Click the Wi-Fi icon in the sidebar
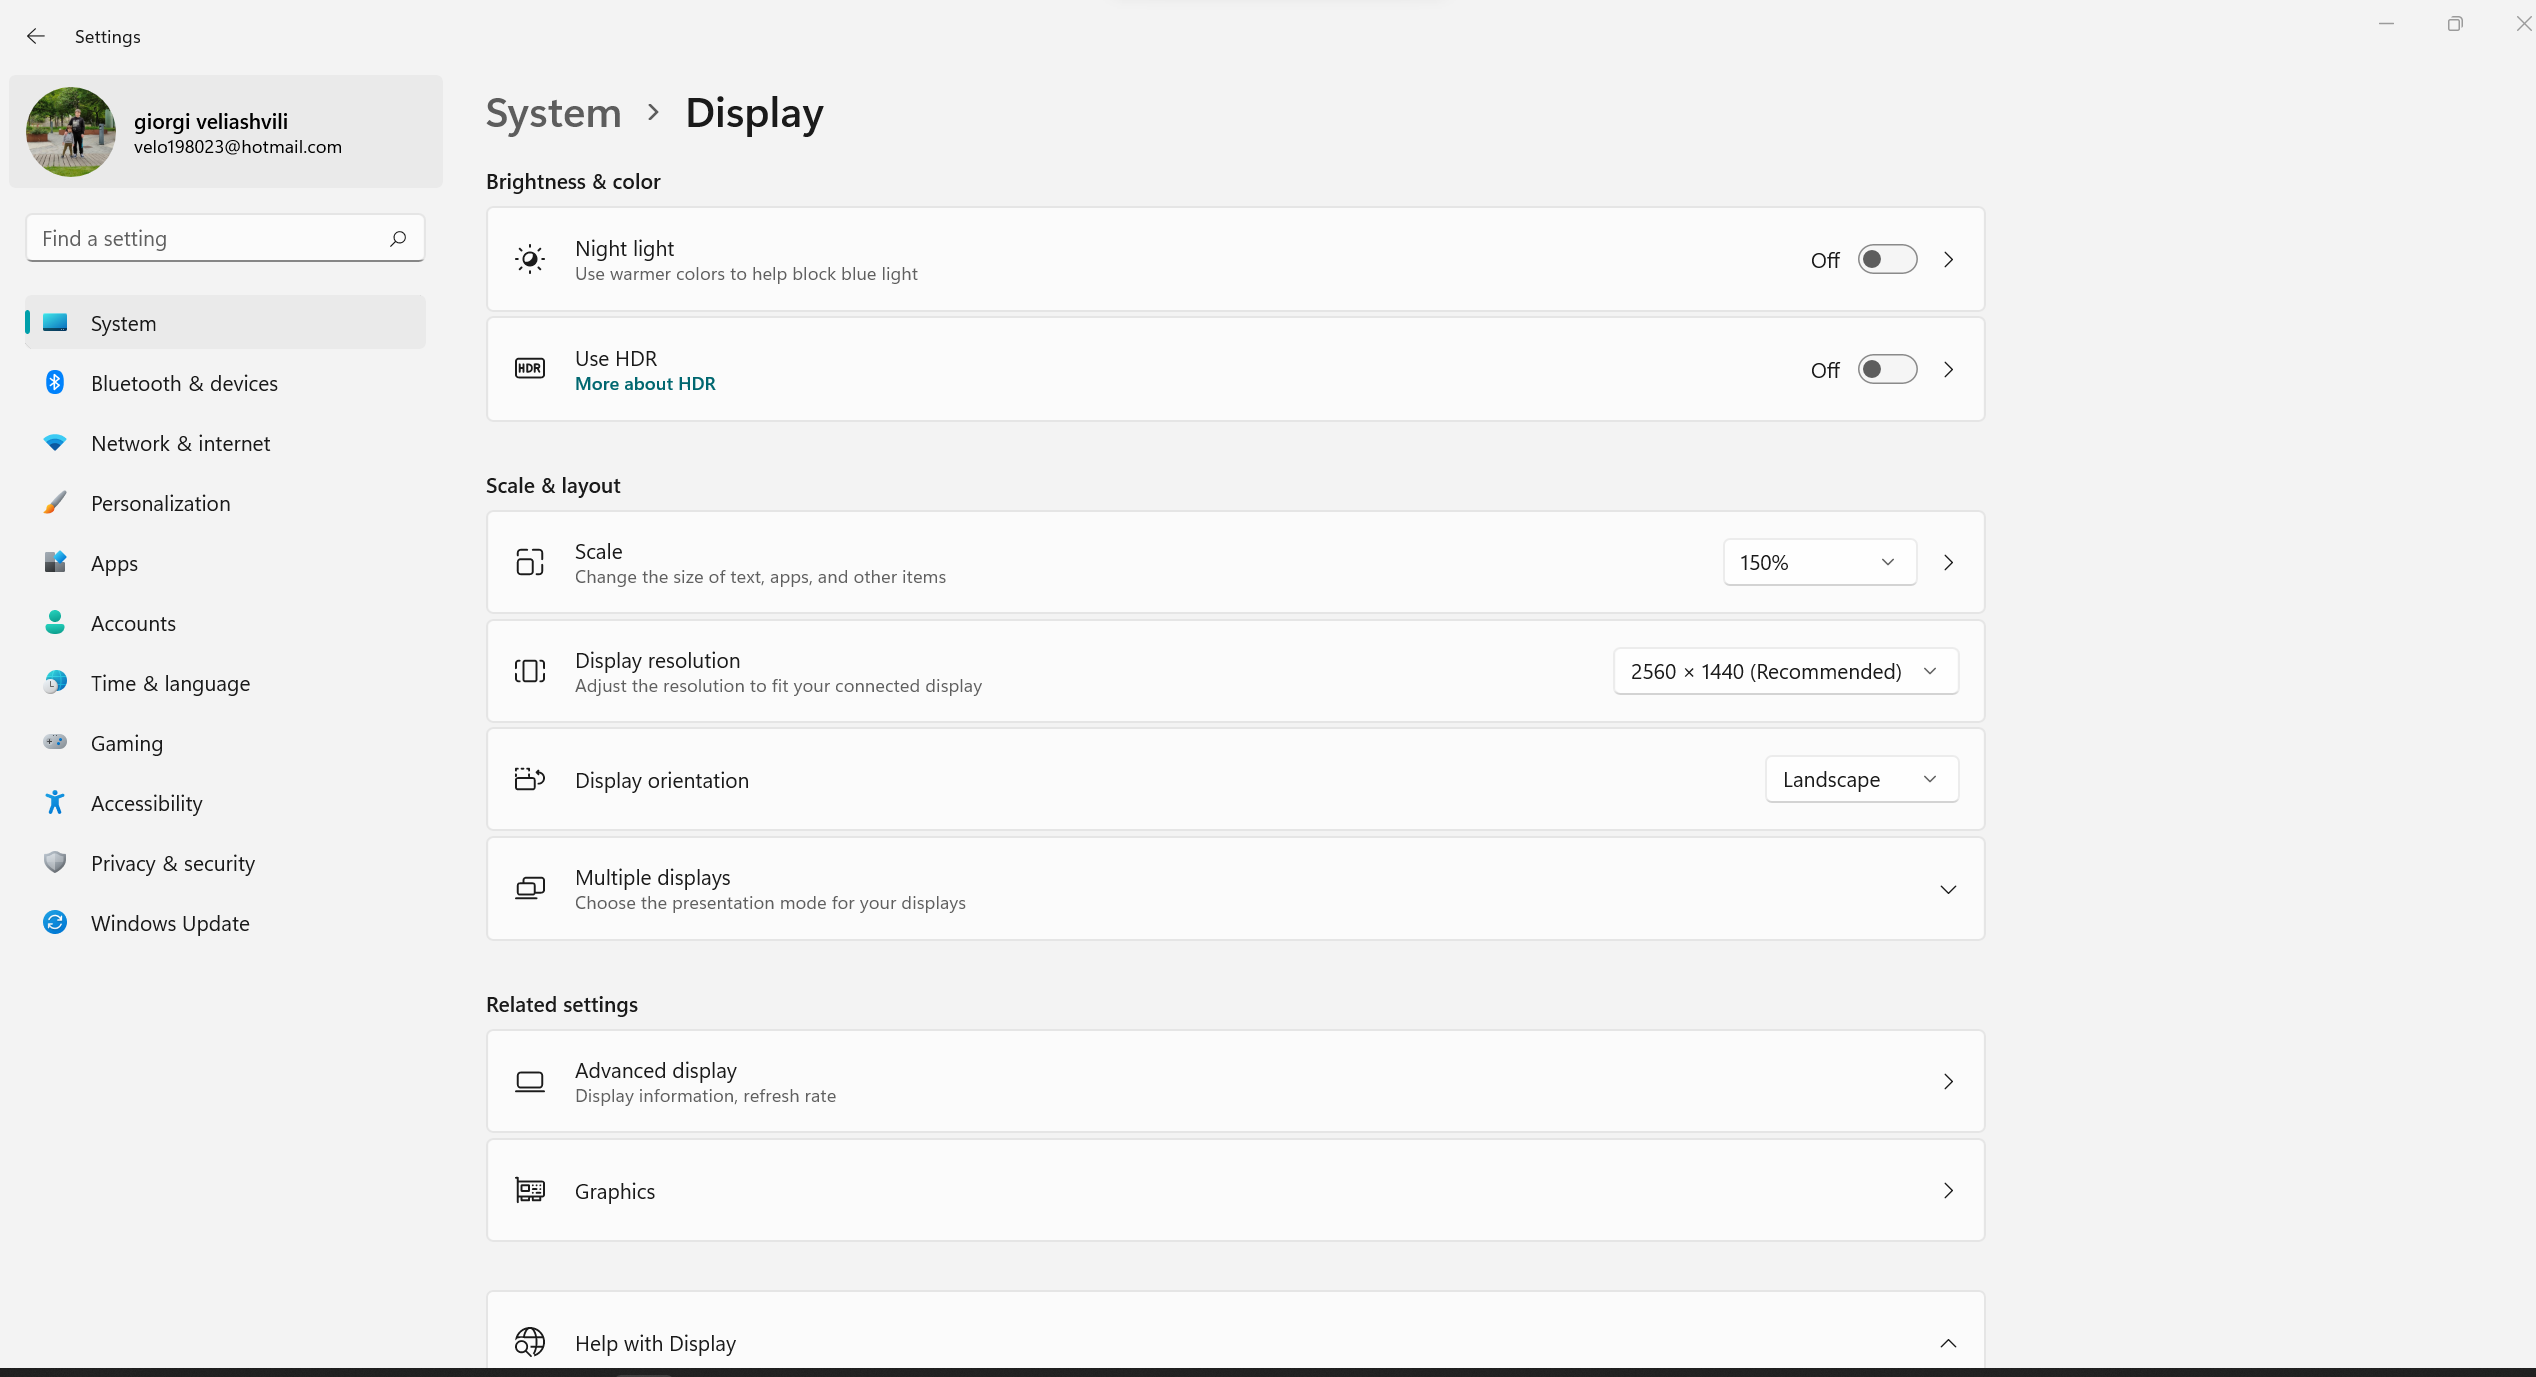Screen dimensions: 2536x1377 (55, 443)
